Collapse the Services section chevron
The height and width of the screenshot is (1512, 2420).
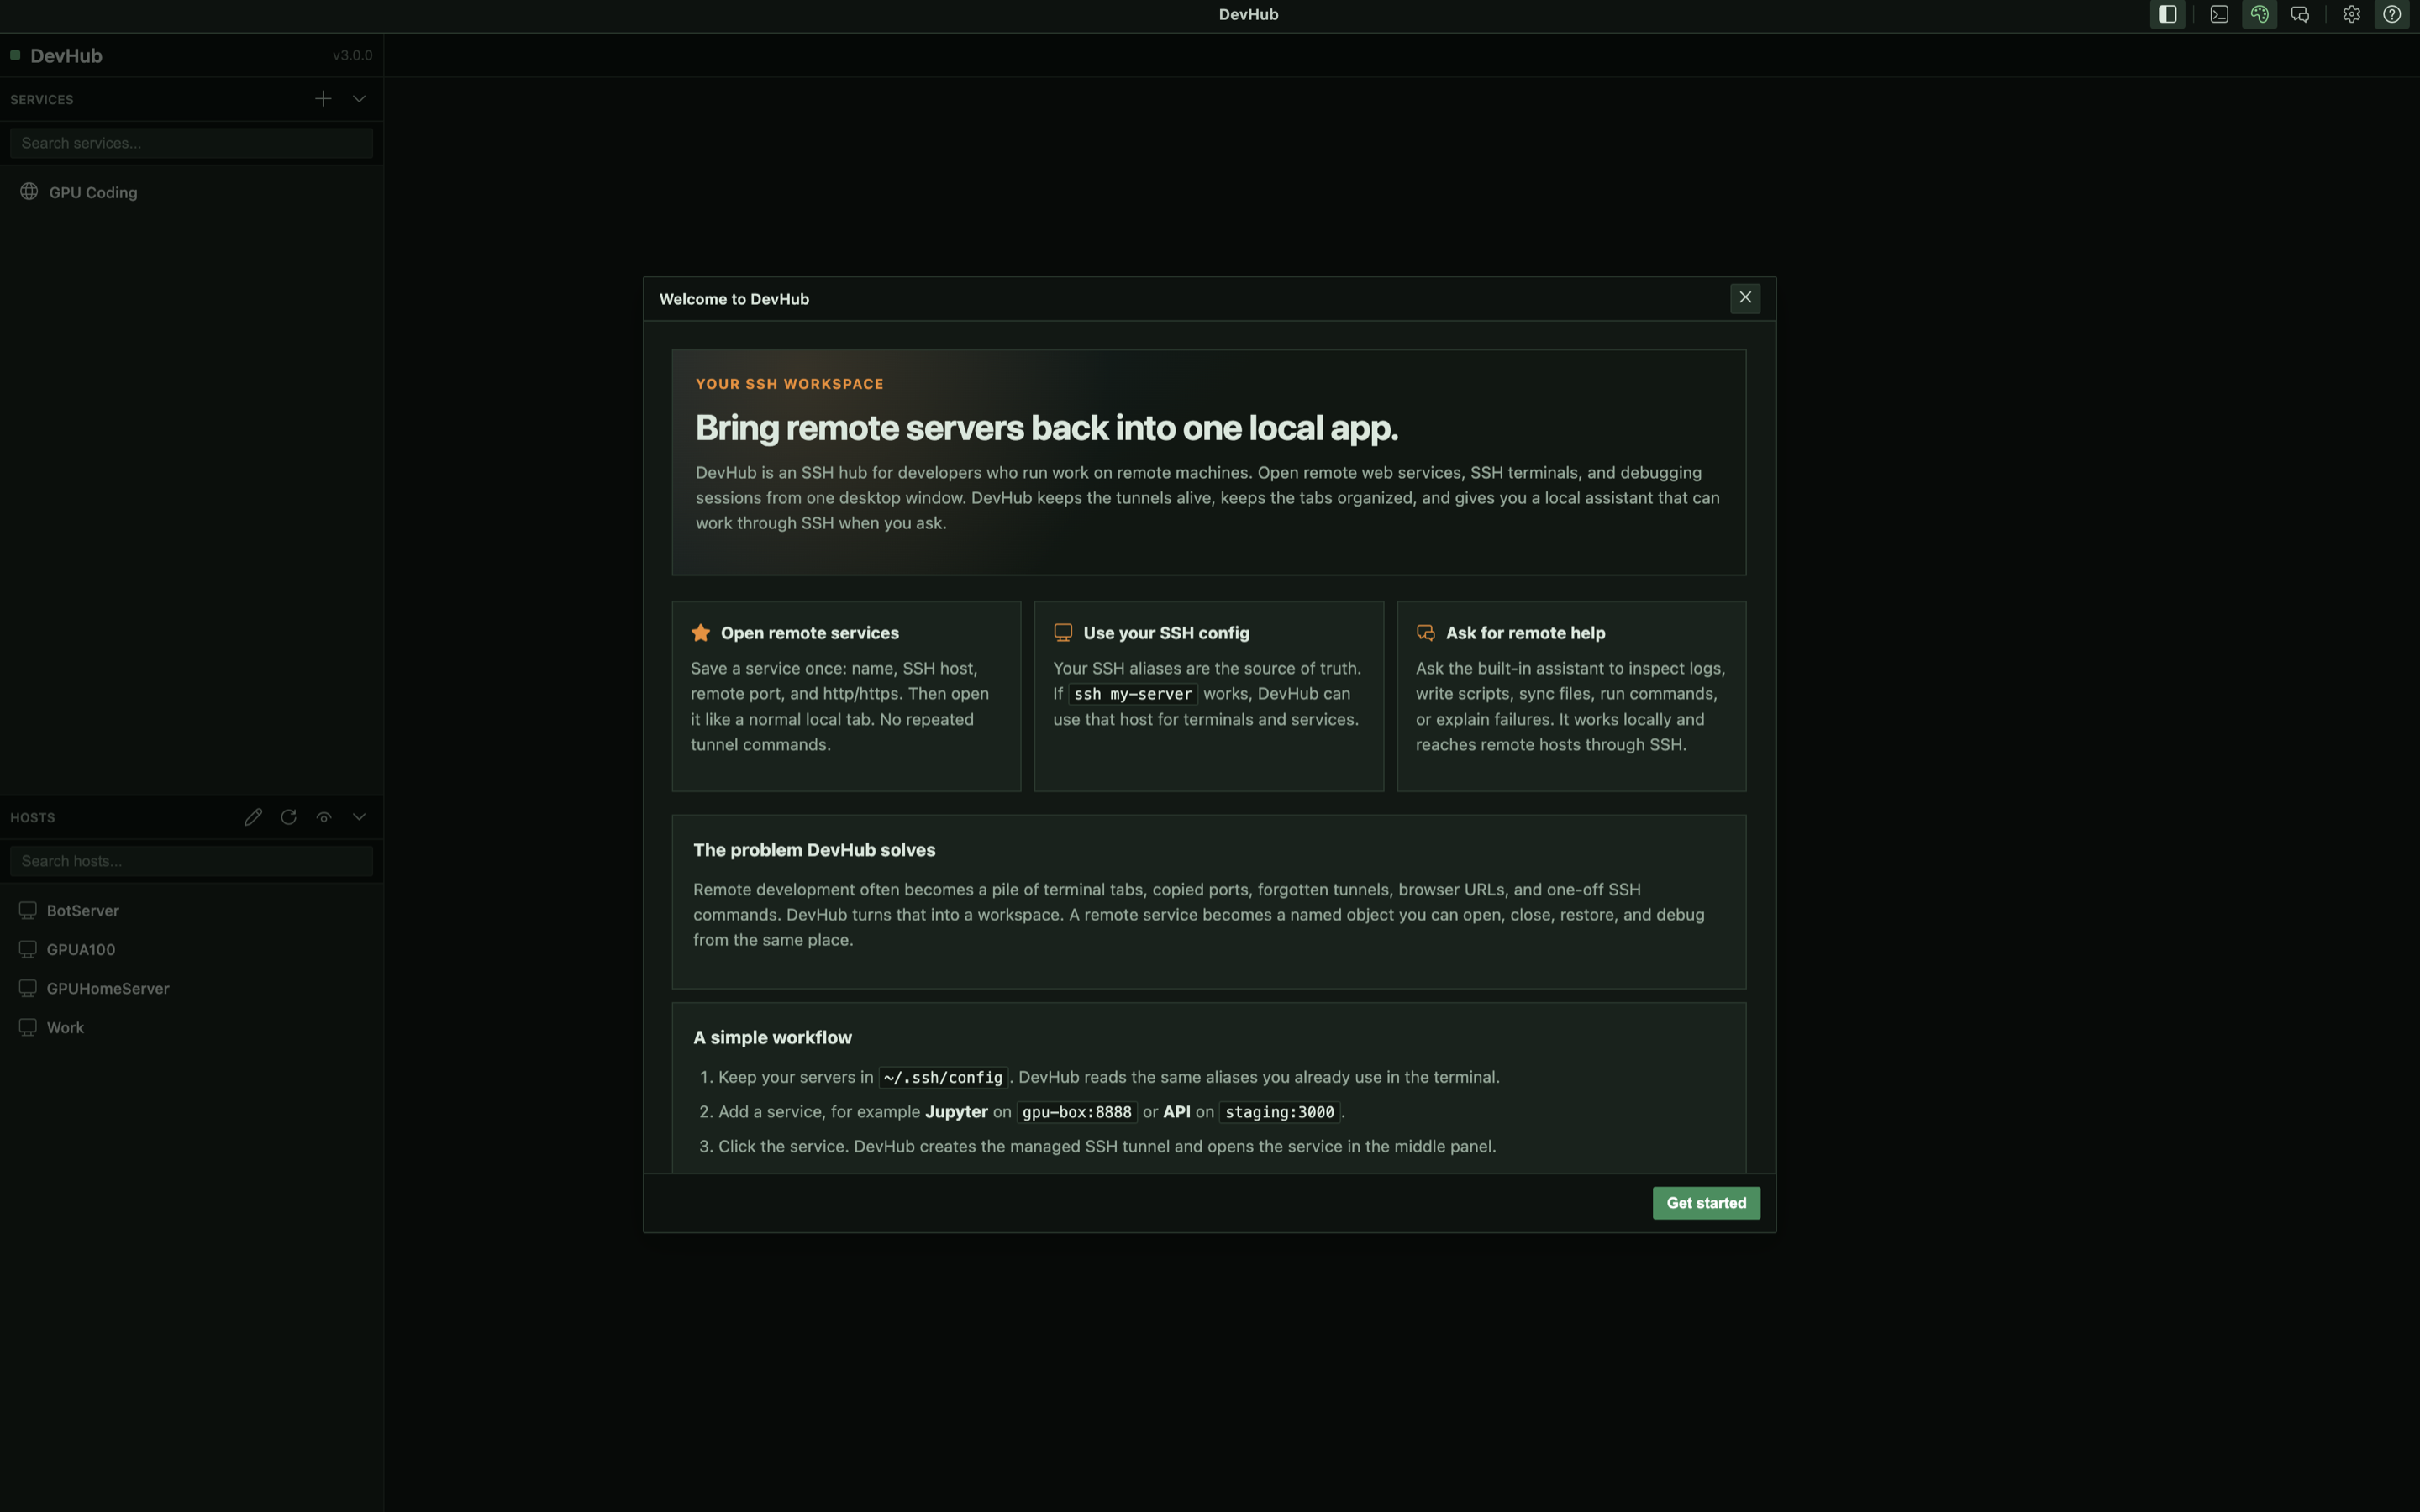359,98
